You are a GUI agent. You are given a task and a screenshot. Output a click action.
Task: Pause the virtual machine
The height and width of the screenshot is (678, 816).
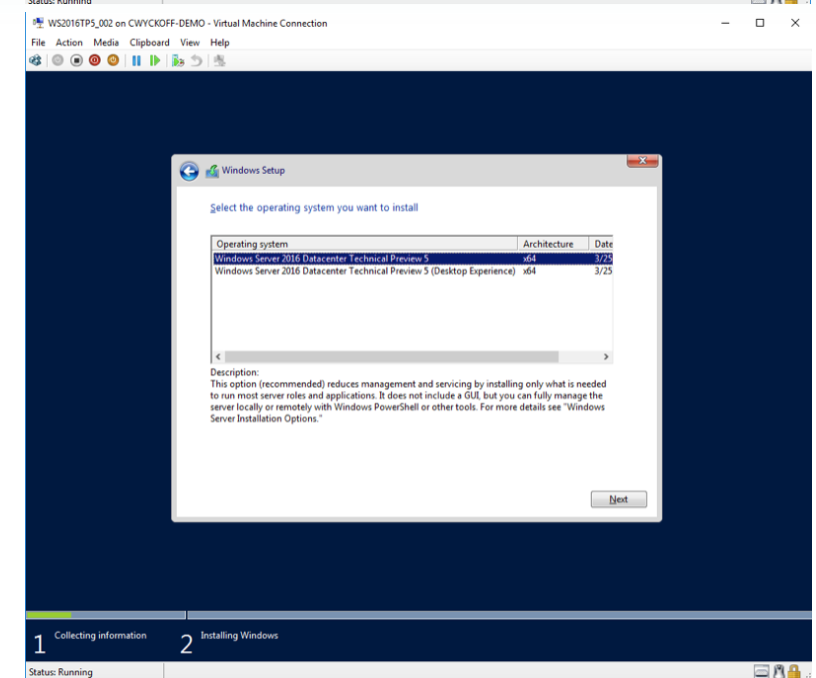136,60
